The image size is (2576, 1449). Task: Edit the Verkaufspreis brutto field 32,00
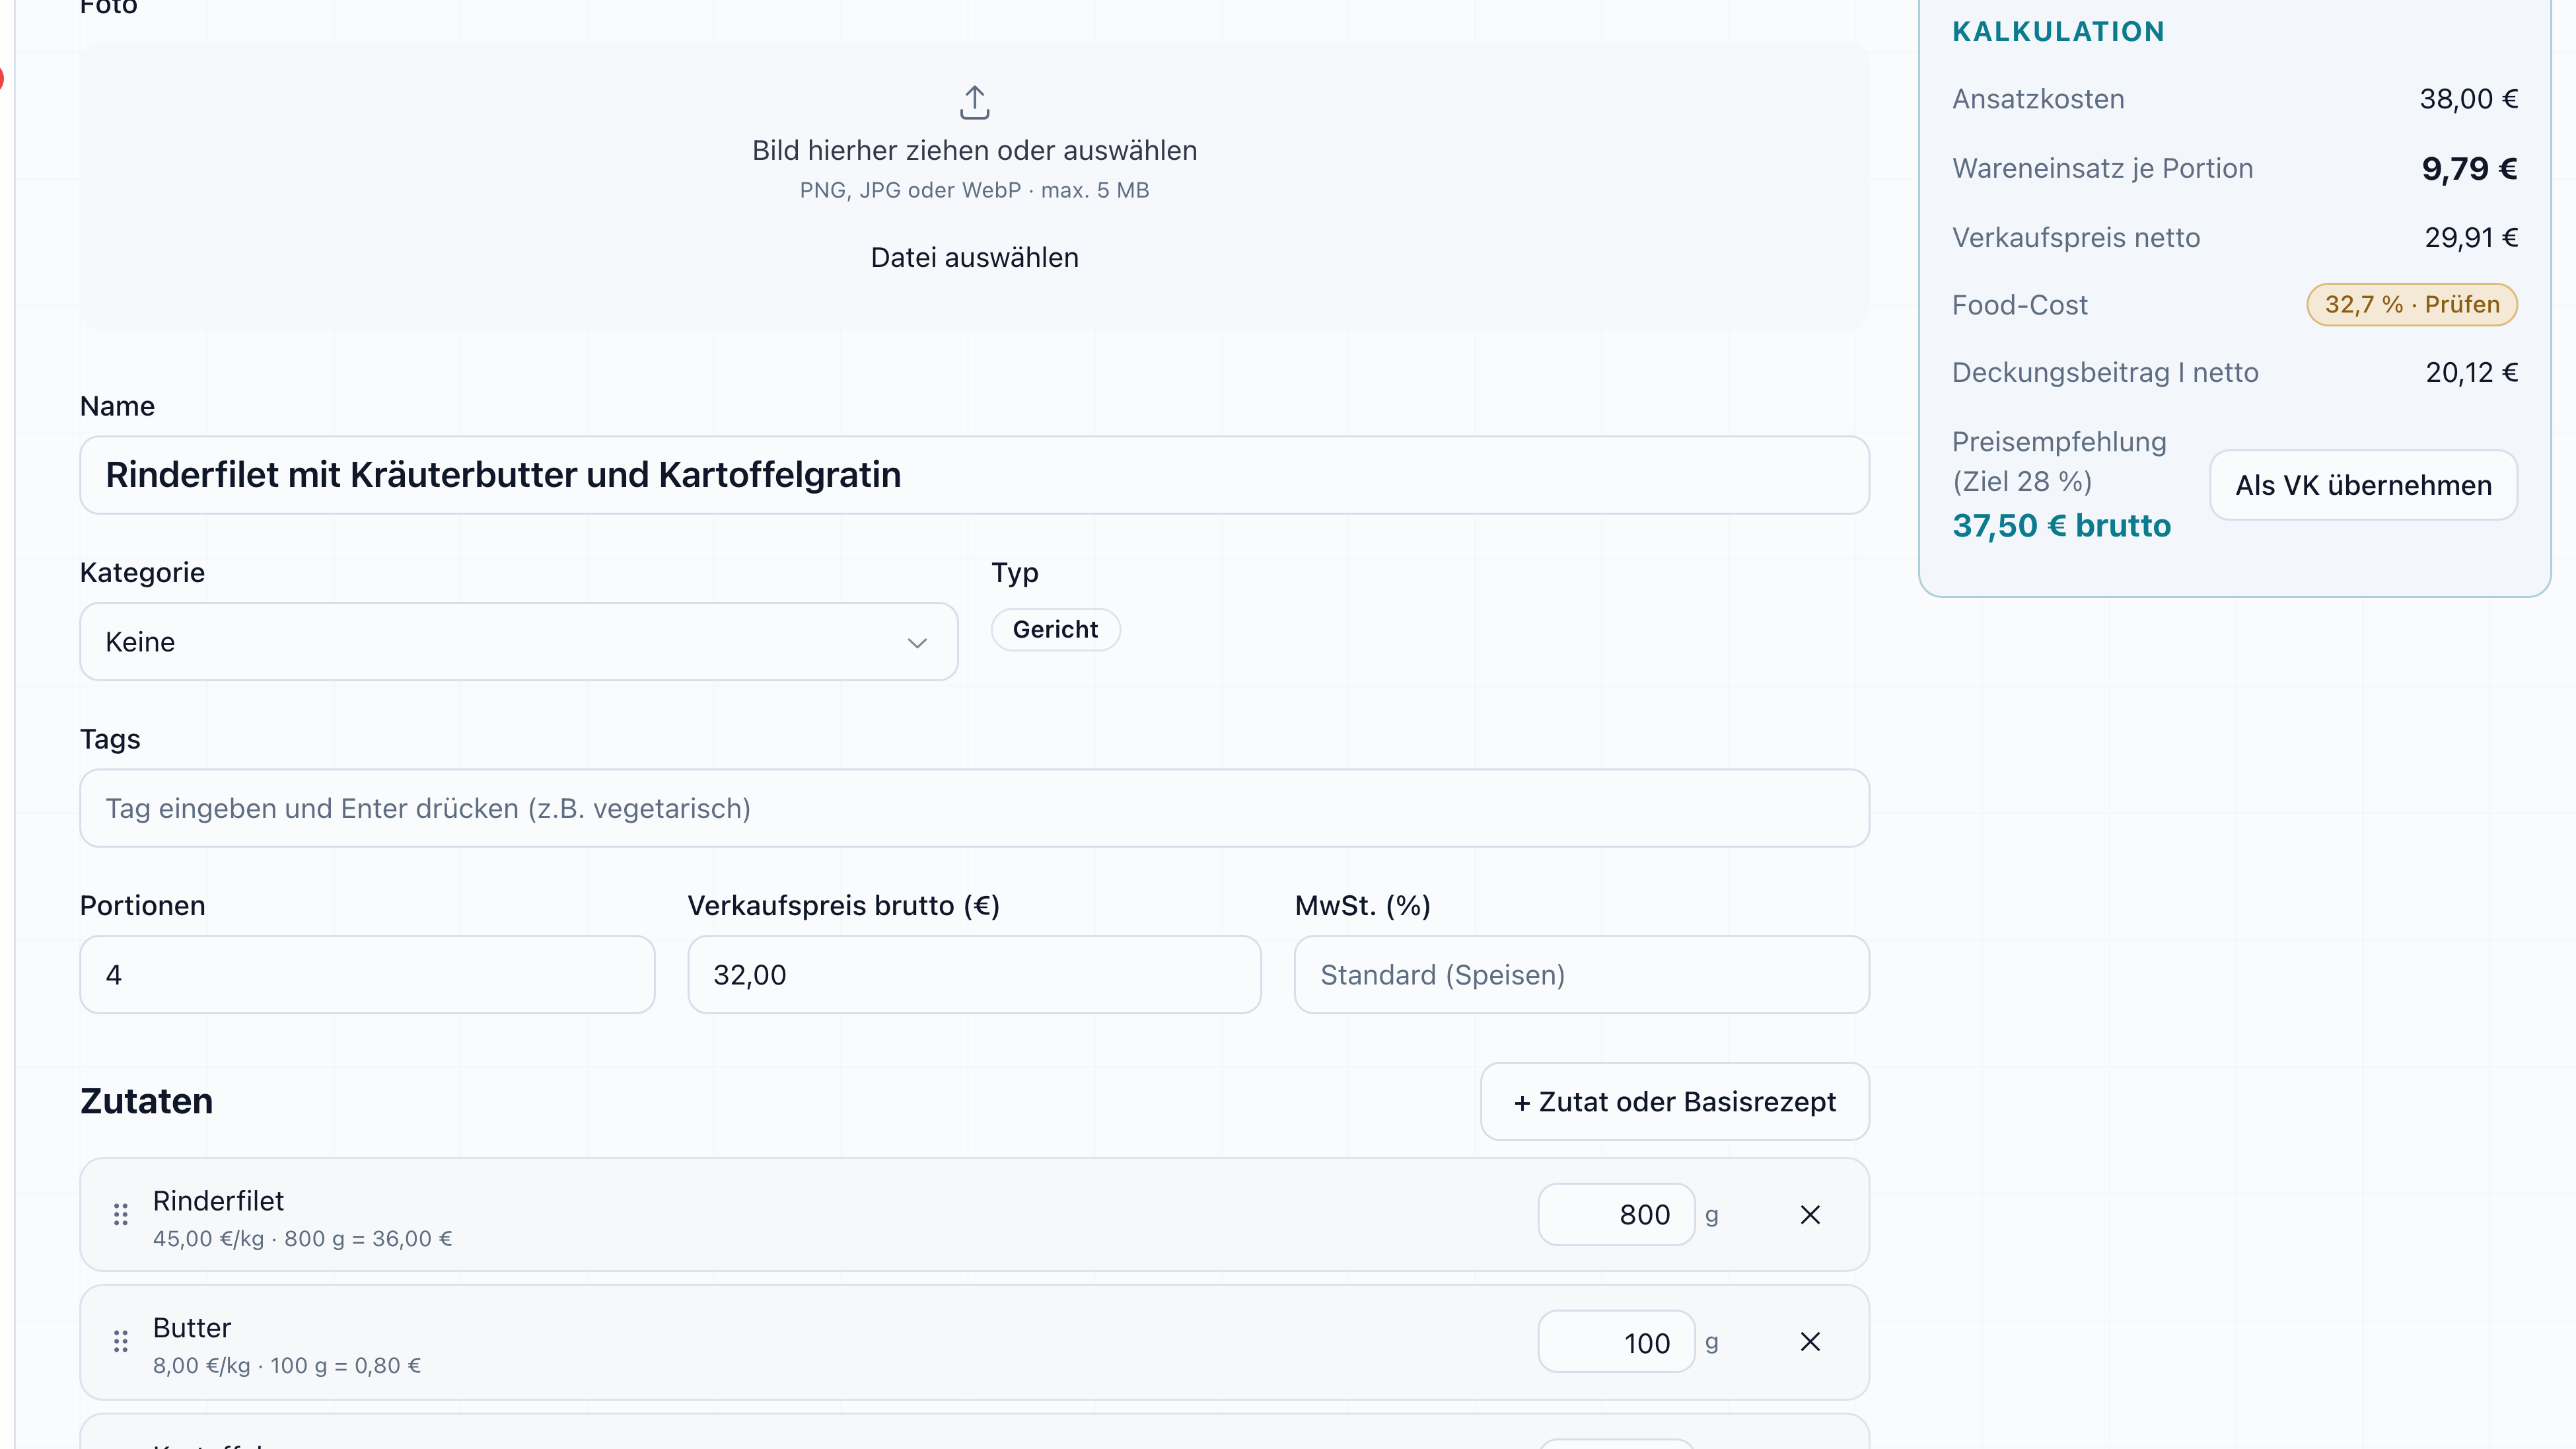coord(974,974)
